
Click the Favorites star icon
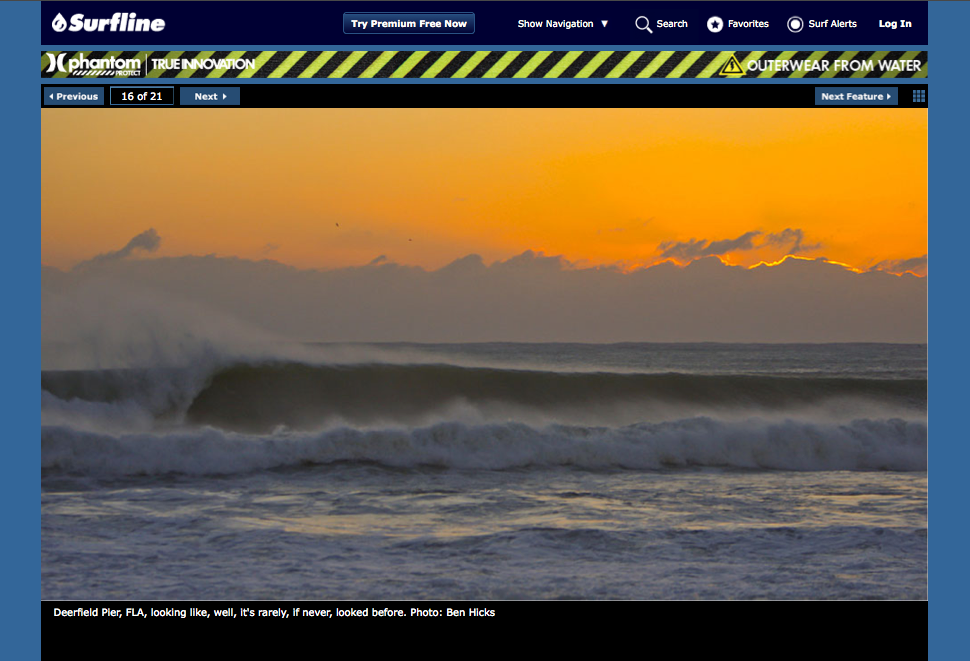pyautogui.click(x=715, y=24)
